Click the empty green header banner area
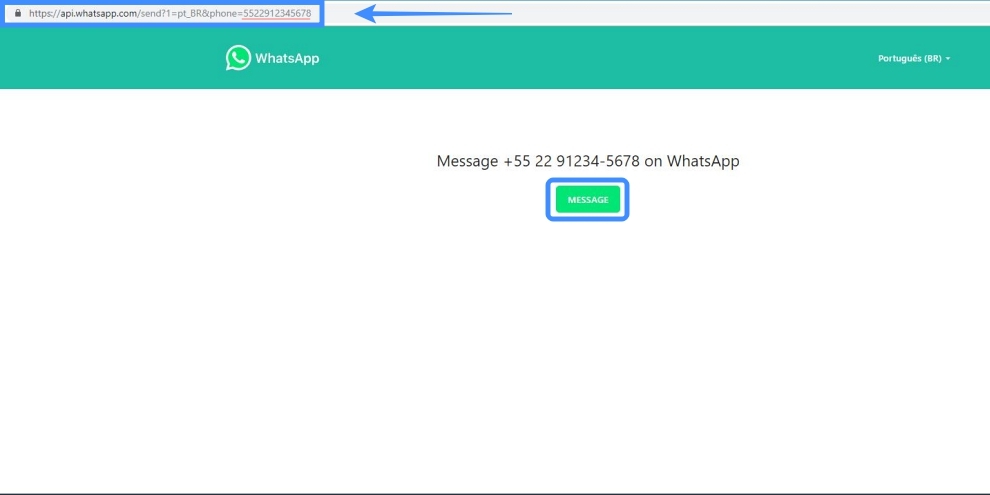This screenshot has width=990, height=495. pos(600,58)
